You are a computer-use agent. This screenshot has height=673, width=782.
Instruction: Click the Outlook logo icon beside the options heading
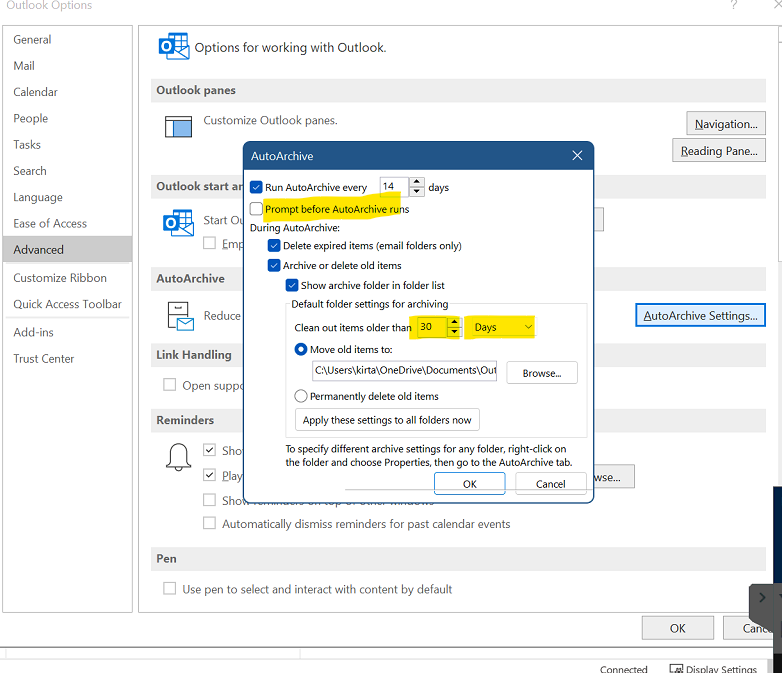point(174,46)
